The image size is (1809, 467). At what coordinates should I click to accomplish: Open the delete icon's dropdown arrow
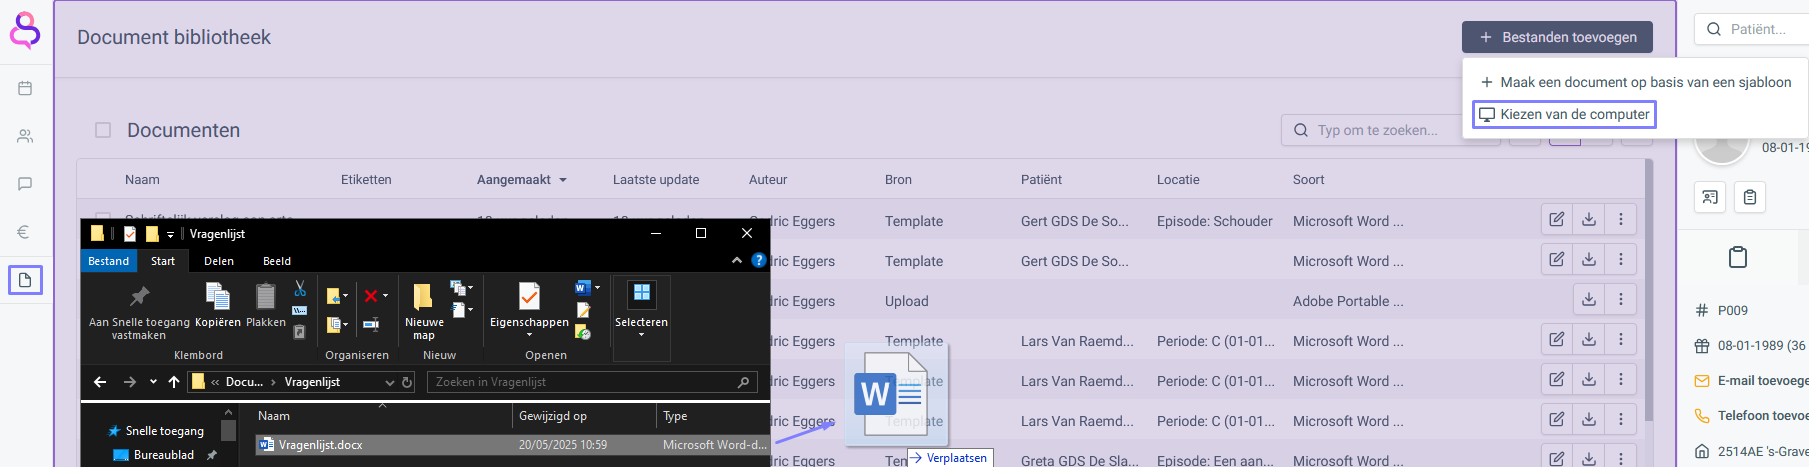[385, 296]
